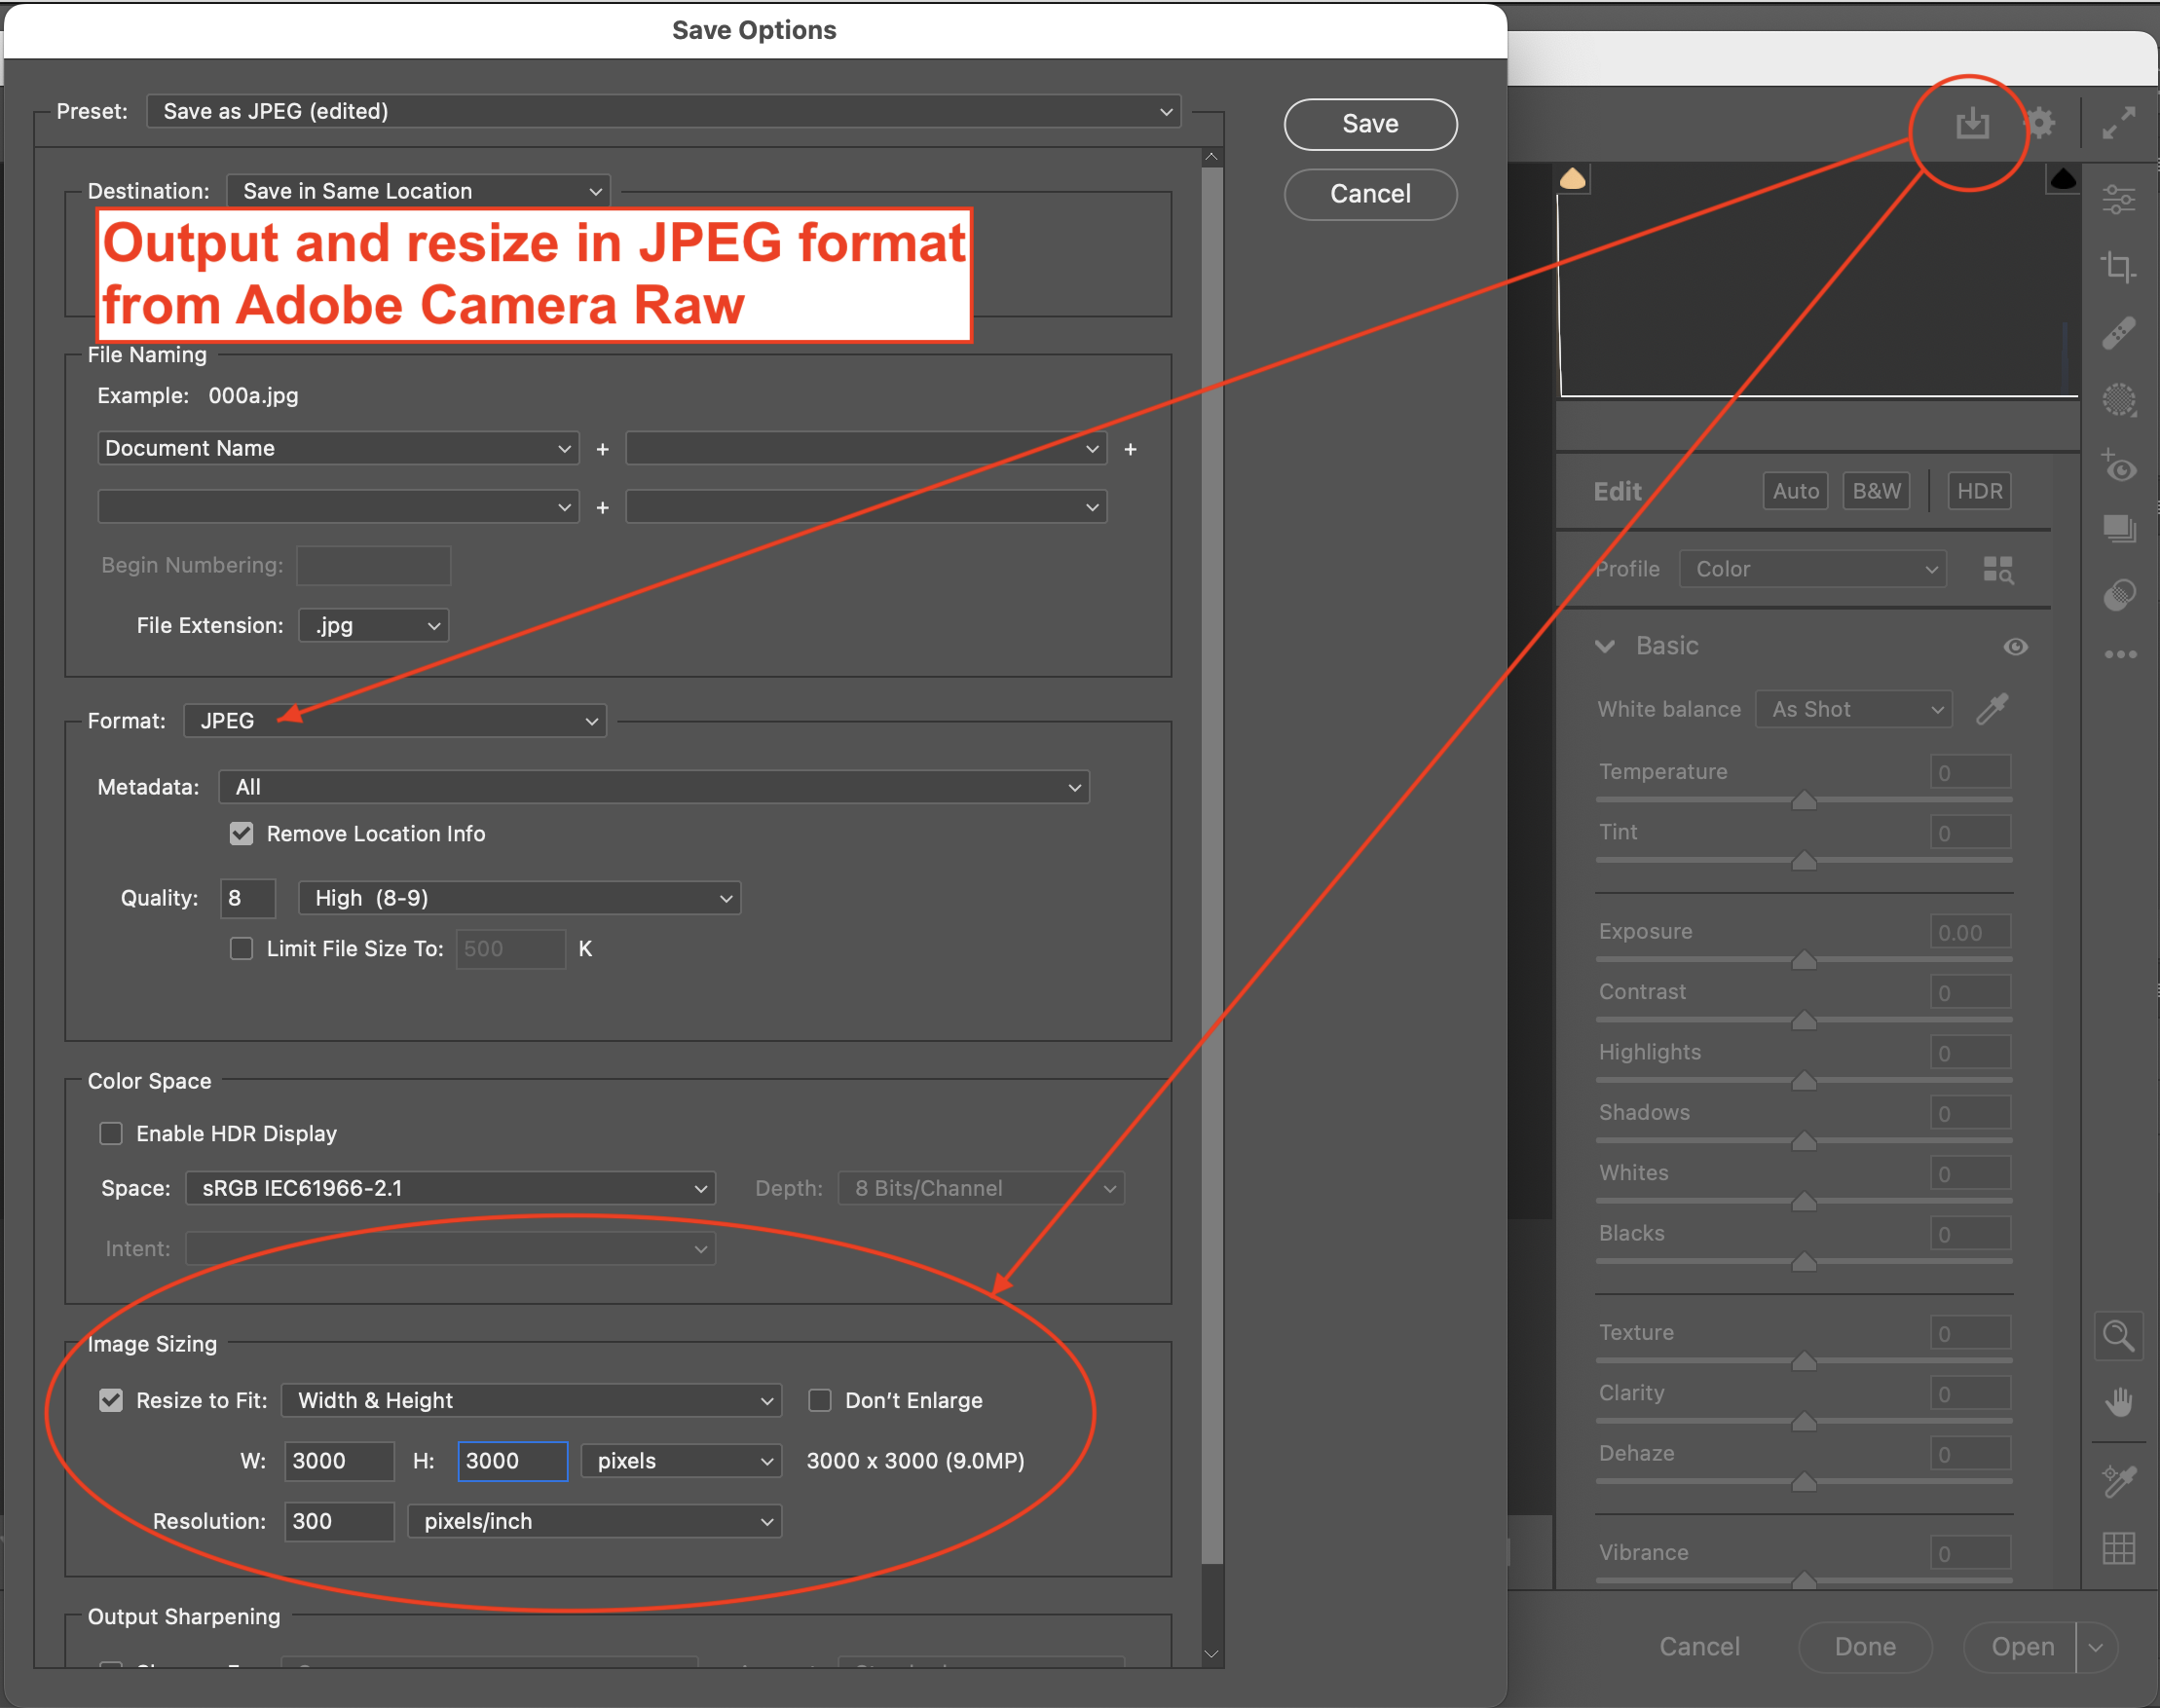
Task: Switch to B&W editing mode
Action: (x=1876, y=490)
